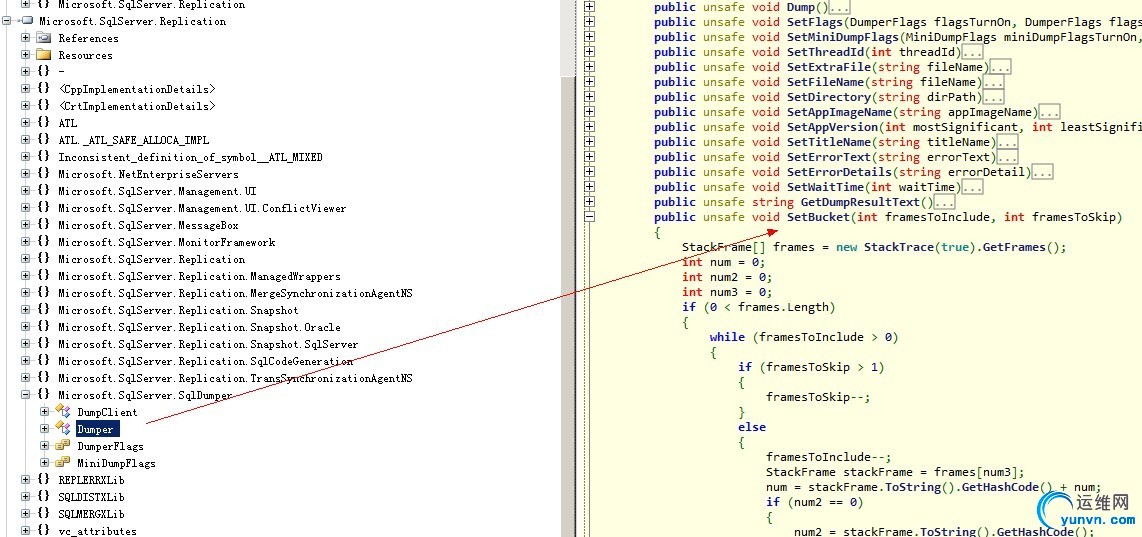Collapse the Microsoft.SqlServer.SqlDumper namespace node
Screen dimensions: 1142x537
25,395
